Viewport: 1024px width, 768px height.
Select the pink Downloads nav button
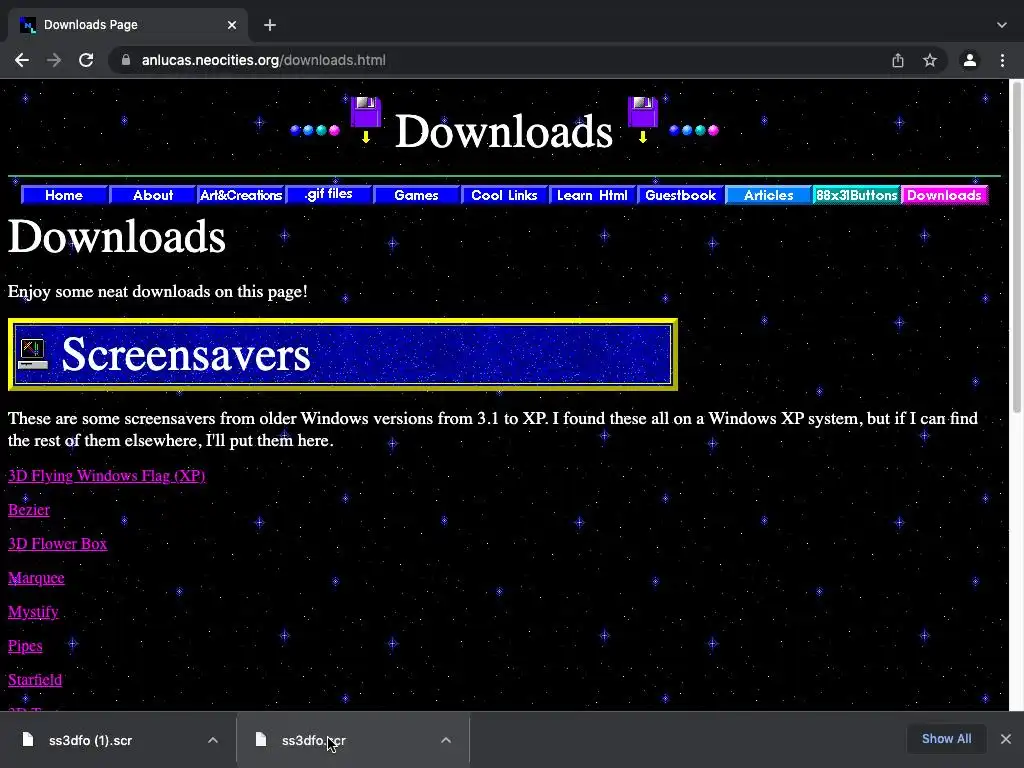(x=944, y=195)
